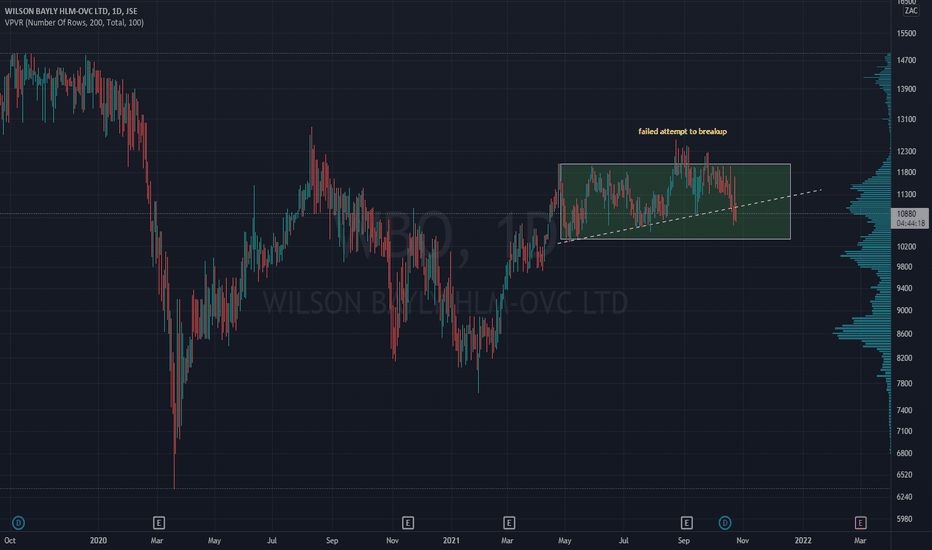This screenshot has height=550, width=932.
Task: Click the current price label 10880
Action: point(906,213)
